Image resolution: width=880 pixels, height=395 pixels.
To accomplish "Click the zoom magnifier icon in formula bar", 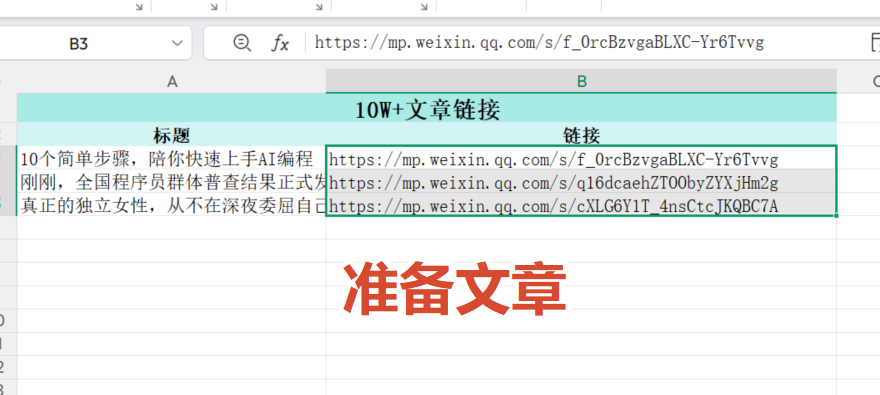I will pyautogui.click(x=242, y=43).
